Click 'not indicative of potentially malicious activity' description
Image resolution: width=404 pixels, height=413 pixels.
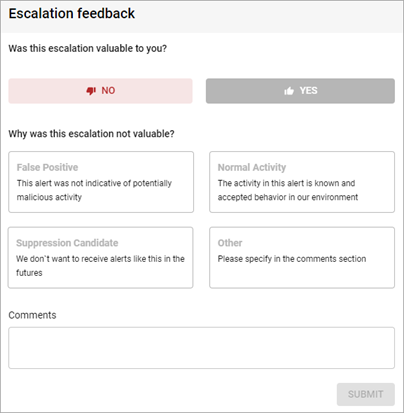(94, 190)
